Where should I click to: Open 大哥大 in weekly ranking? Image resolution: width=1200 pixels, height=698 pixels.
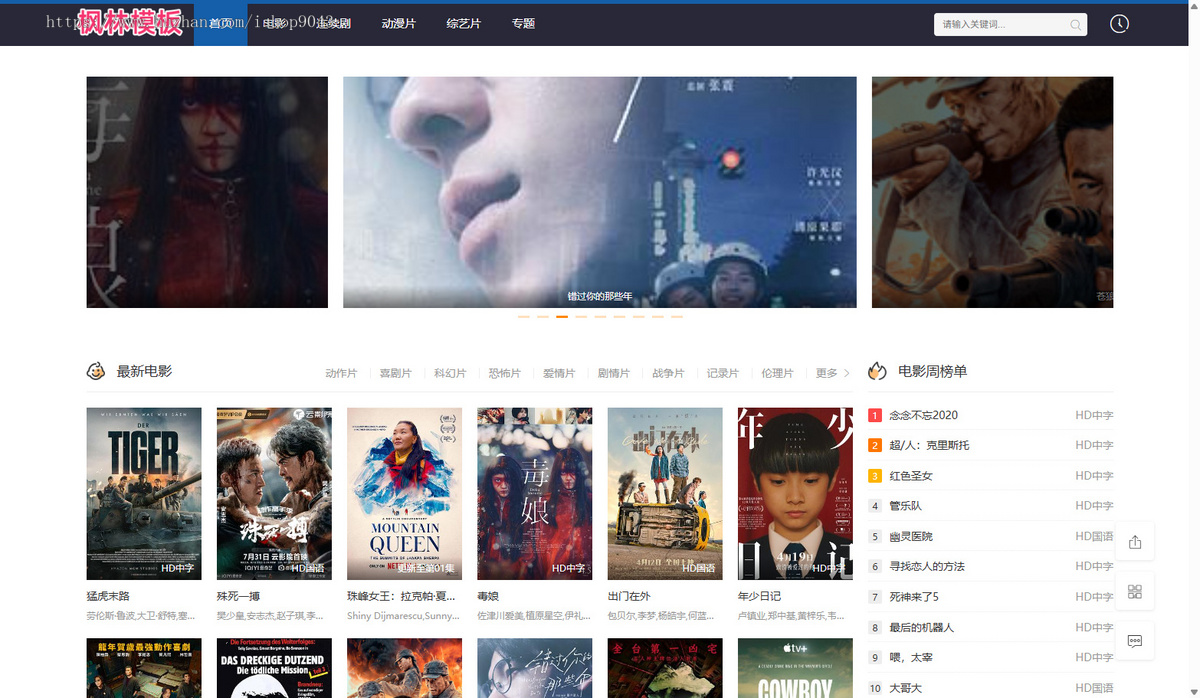(905, 688)
